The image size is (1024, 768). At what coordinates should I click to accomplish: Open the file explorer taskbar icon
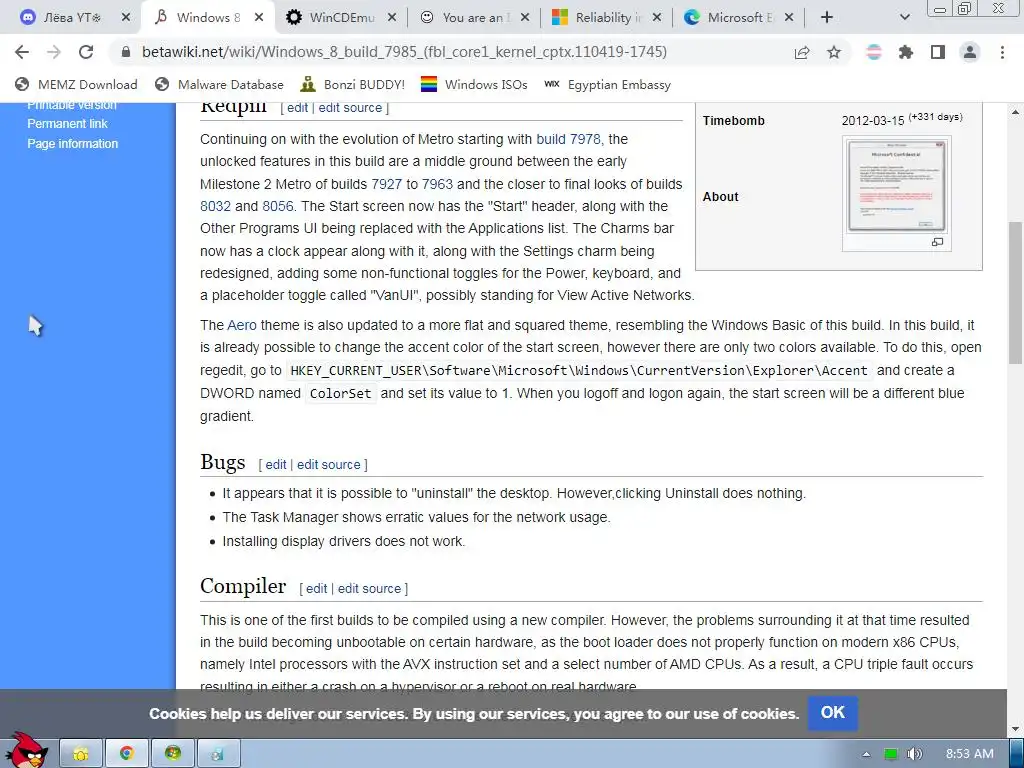81,754
